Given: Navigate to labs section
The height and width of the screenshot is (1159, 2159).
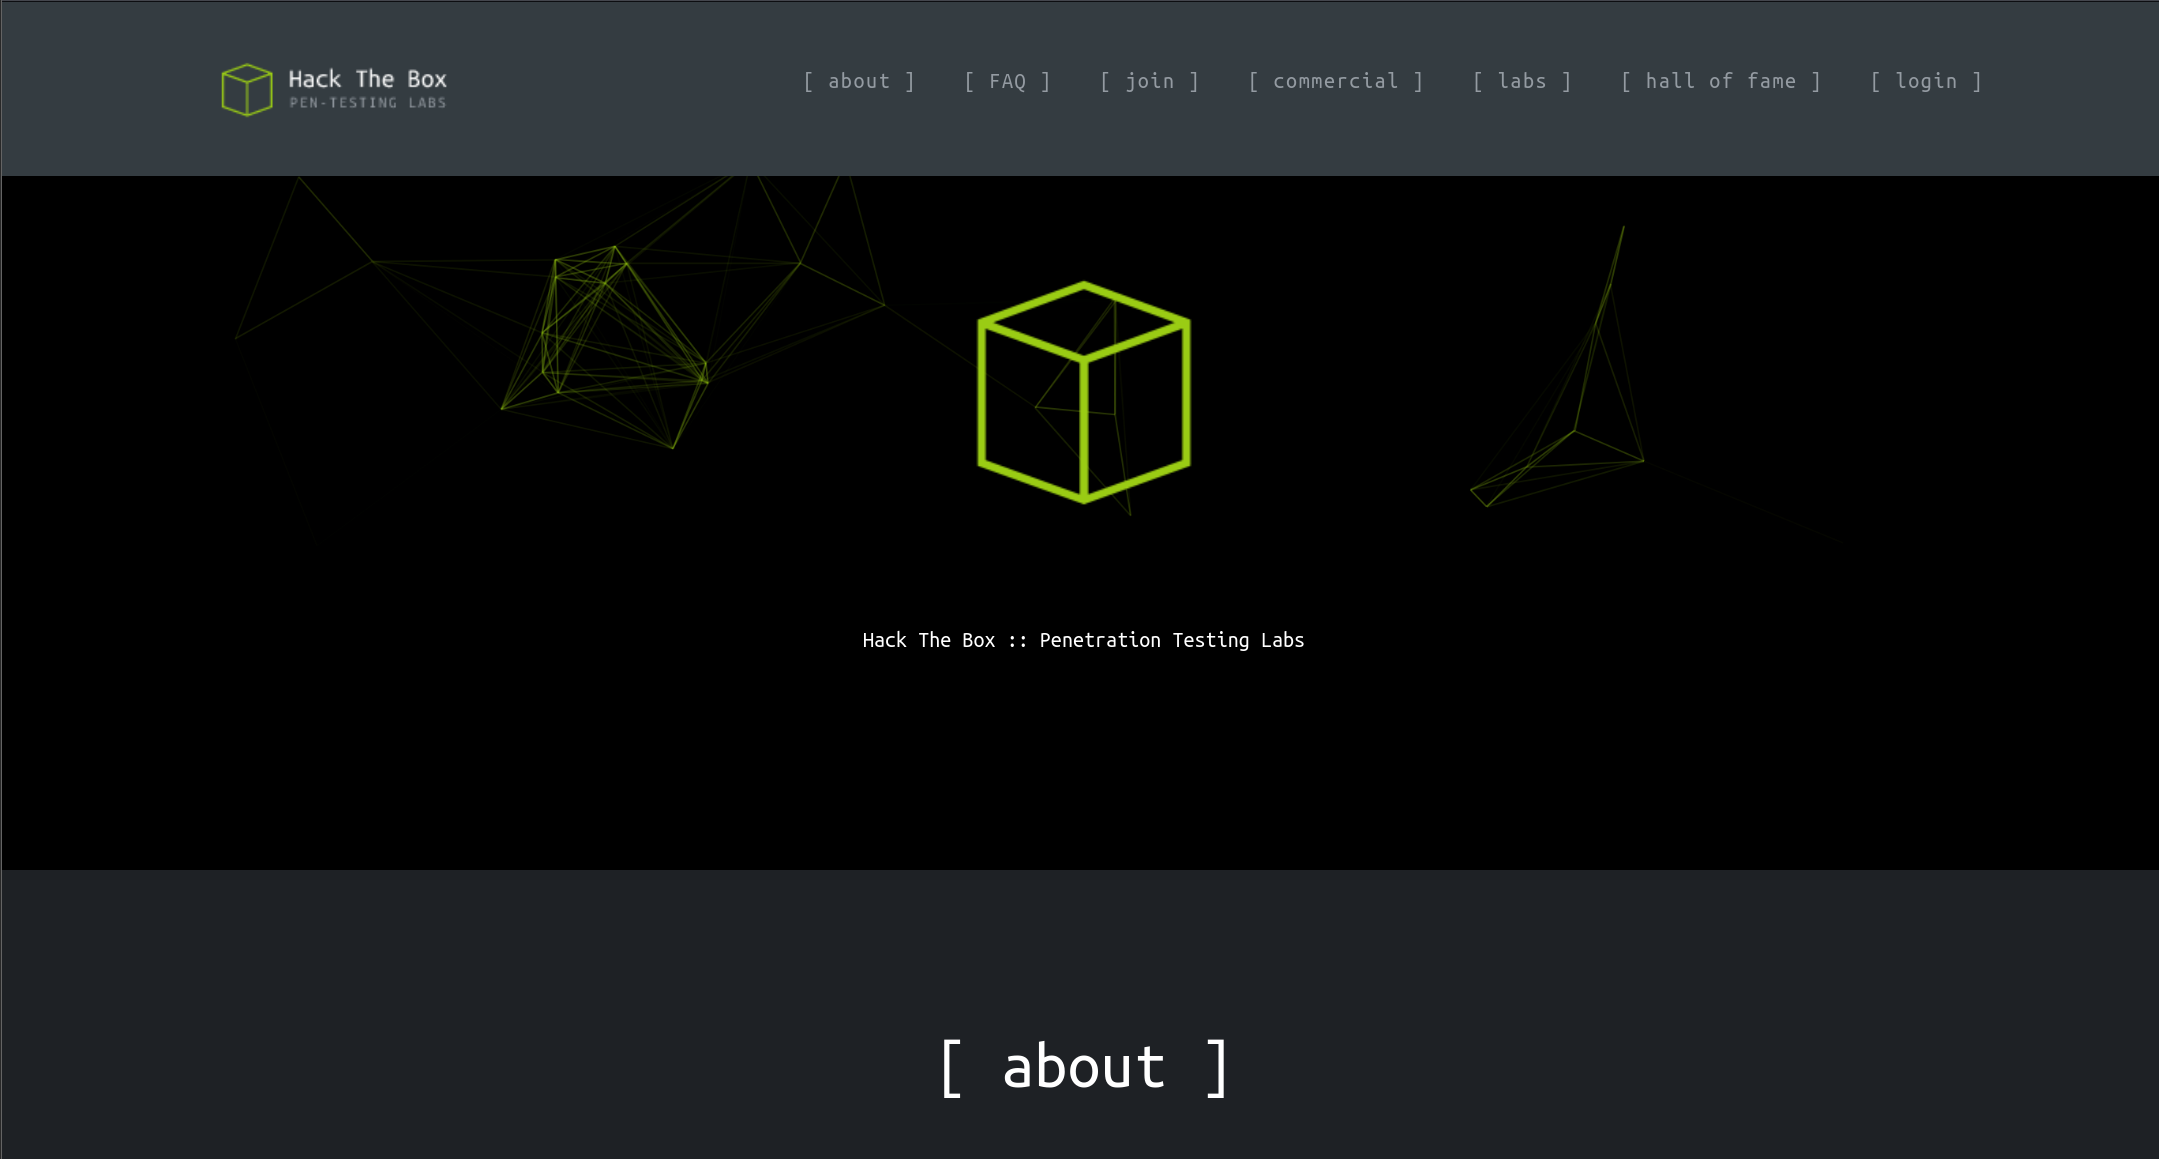Looking at the screenshot, I should [x=1522, y=81].
